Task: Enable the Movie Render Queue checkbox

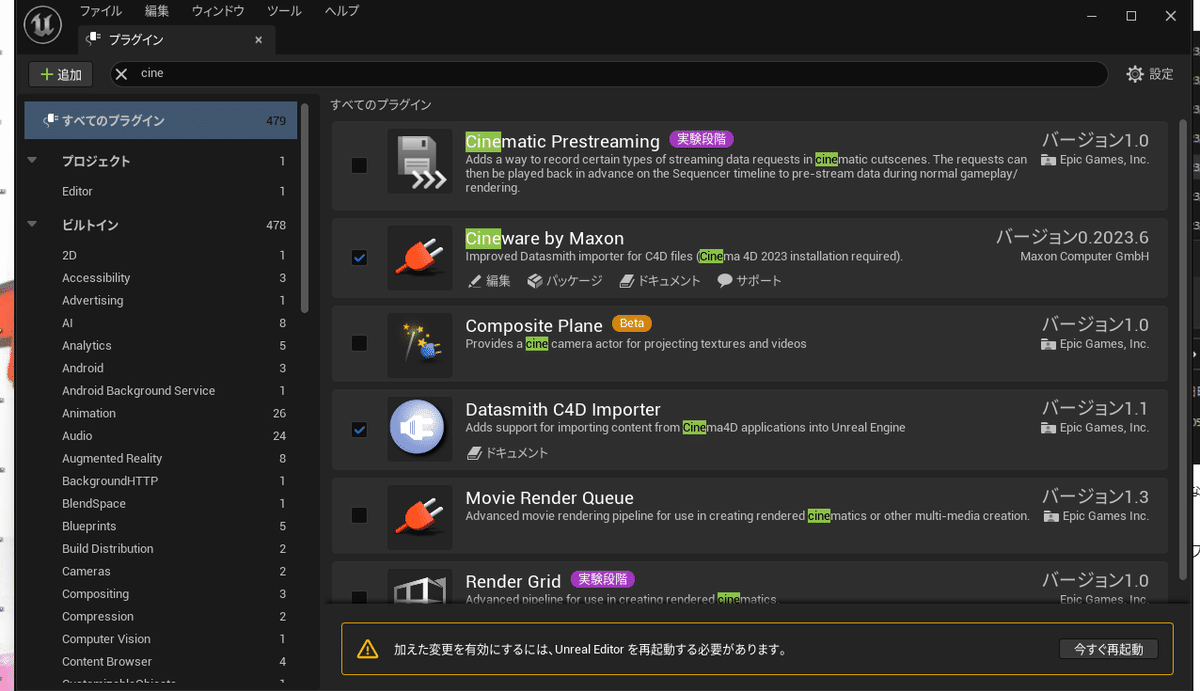Action: [359, 516]
